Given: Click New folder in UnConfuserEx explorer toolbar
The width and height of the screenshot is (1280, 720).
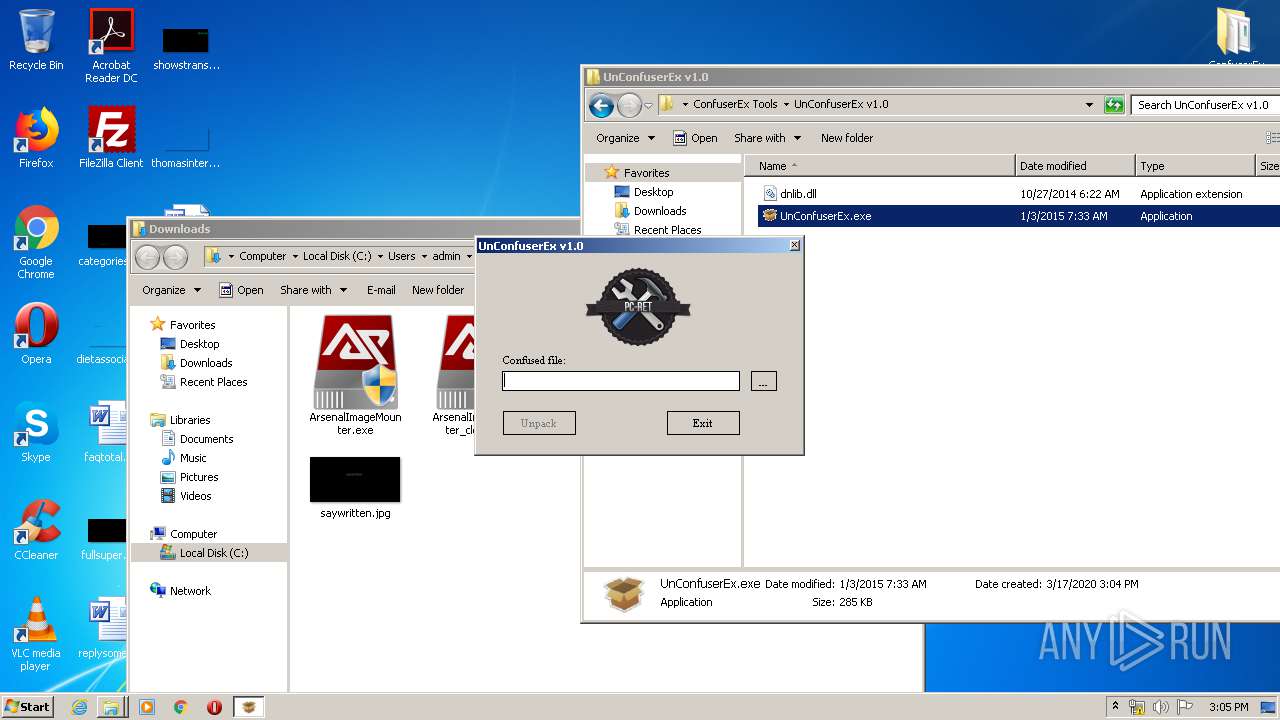Looking at the screenshot, I should 847,138.
